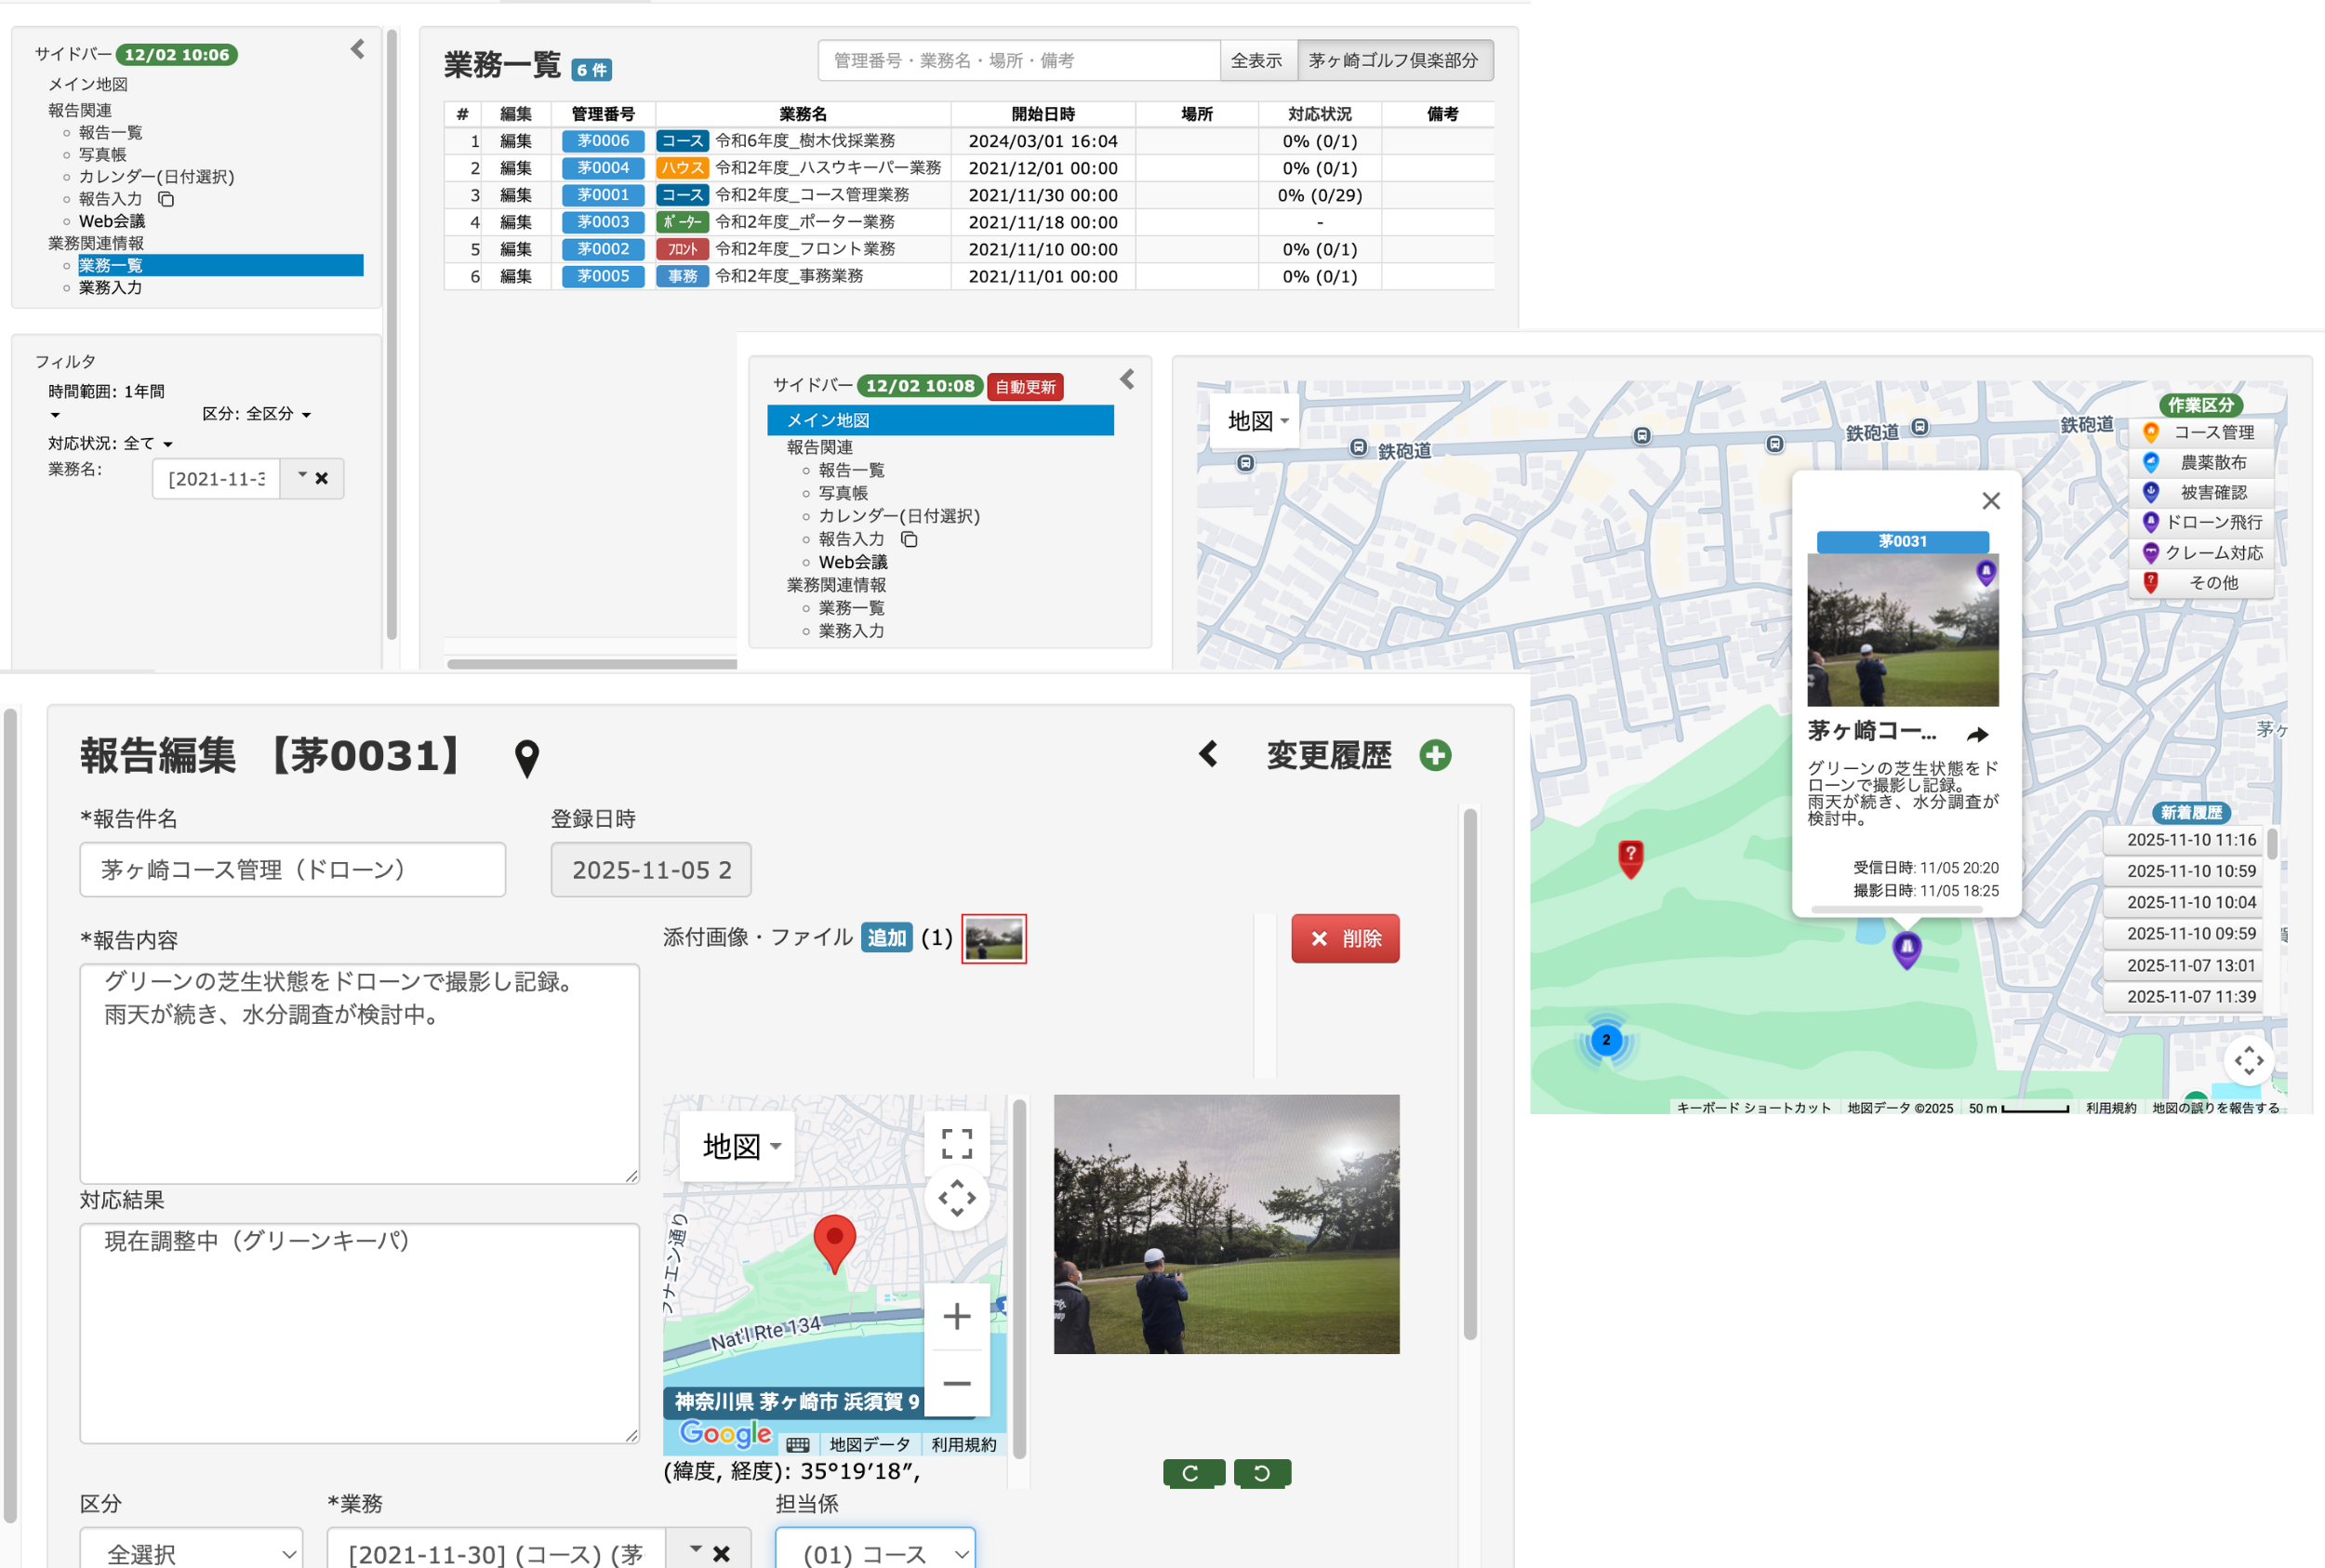Collapse the top-left sidebar with chevron
Image resolution: width=2325 pixels, height=1568 pixels.
pyautogui.click(x=358, y=49)
